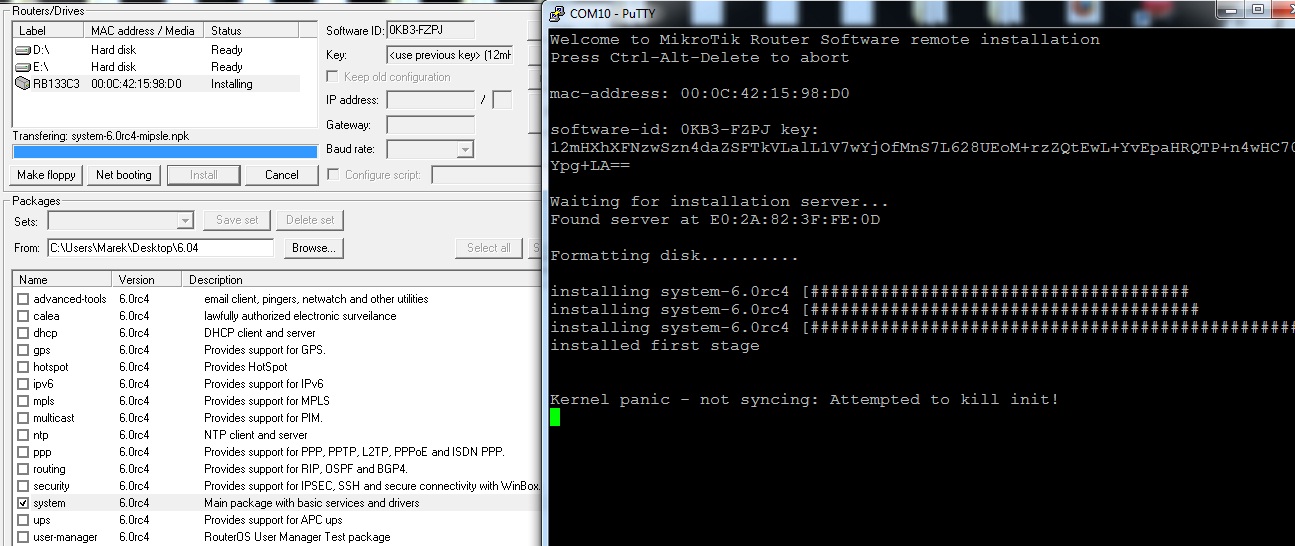Click the Gateway input field
The height and width of the screenshot is (546, 1295).
[x=430, y=125]
